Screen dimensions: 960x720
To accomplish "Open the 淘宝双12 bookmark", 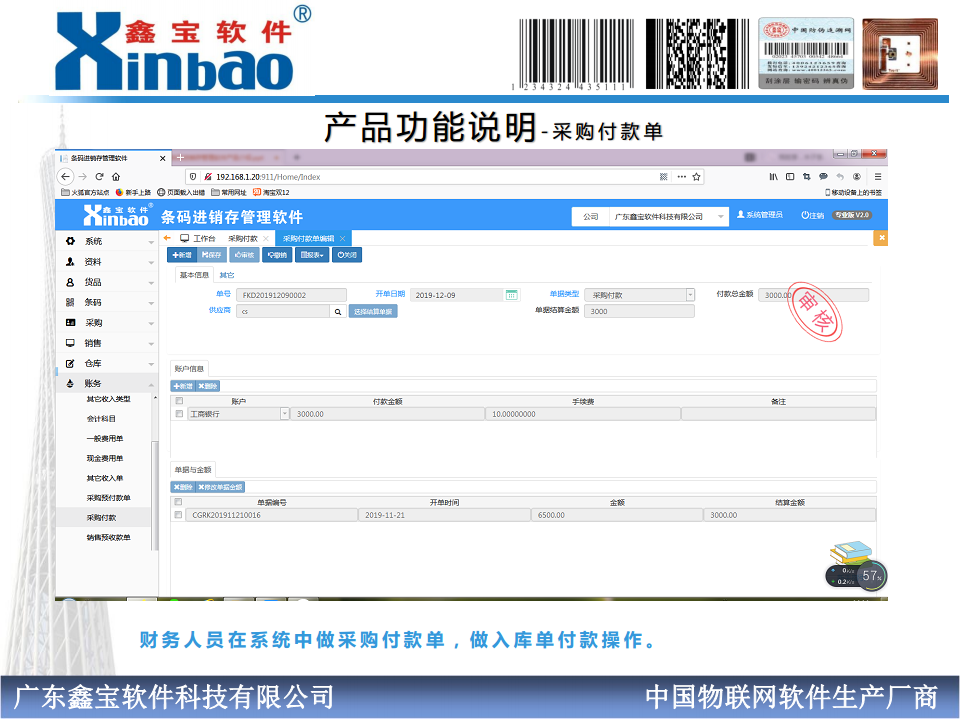I will tap(271, 192).
